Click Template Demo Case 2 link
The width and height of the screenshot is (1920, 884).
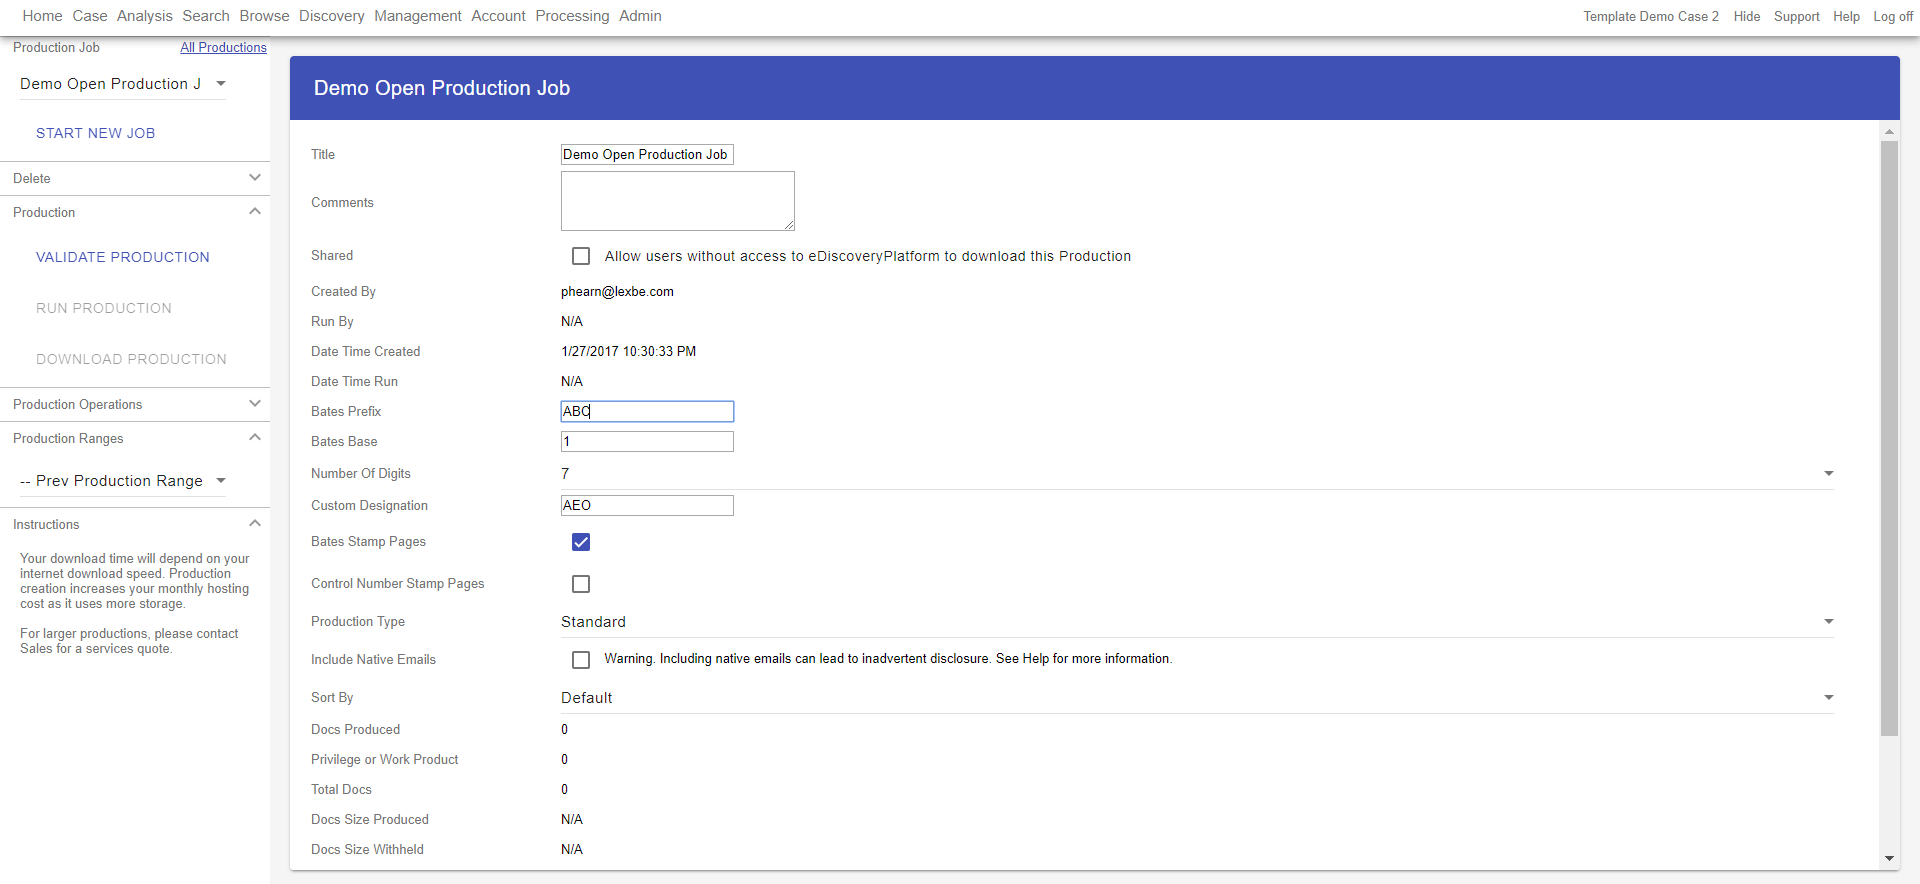[1651, 17]
